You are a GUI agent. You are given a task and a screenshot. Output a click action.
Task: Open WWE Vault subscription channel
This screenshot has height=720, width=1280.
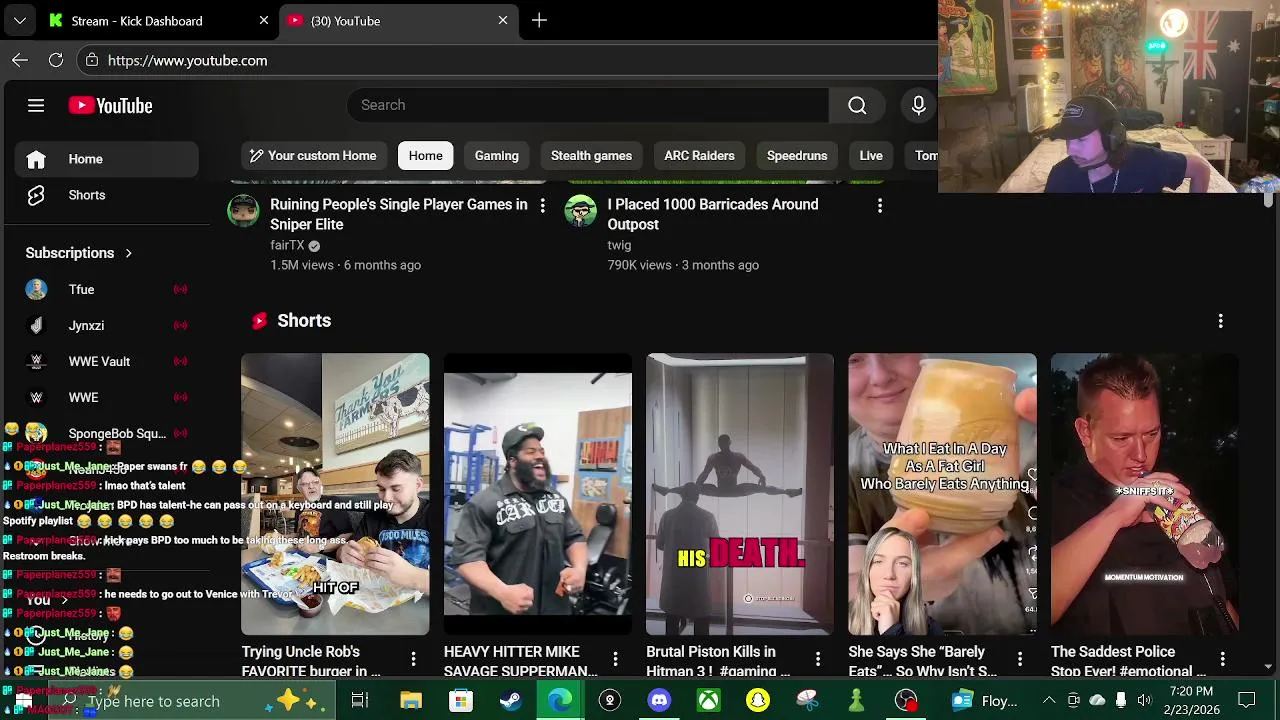107,361
